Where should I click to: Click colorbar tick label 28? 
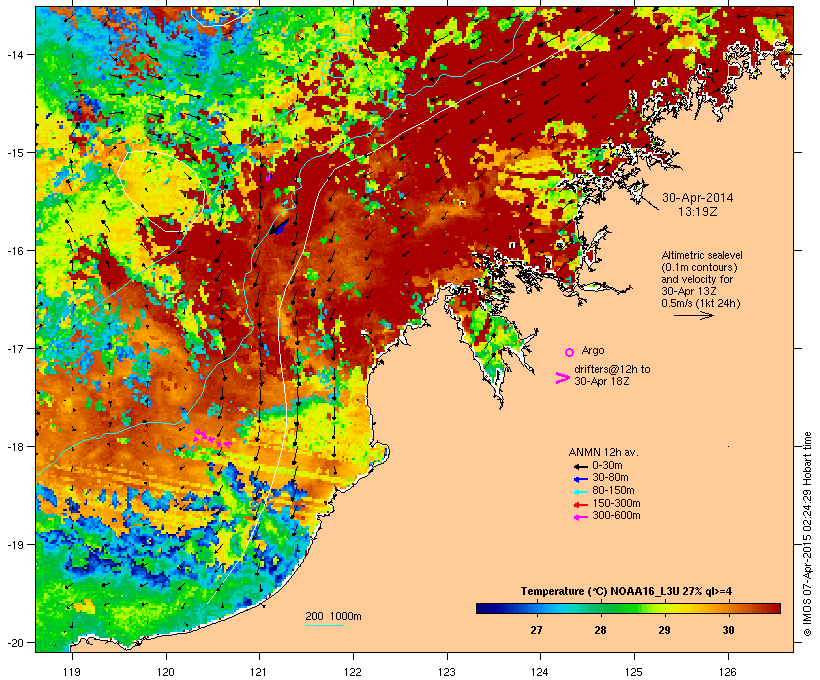[x=600, y=630]
